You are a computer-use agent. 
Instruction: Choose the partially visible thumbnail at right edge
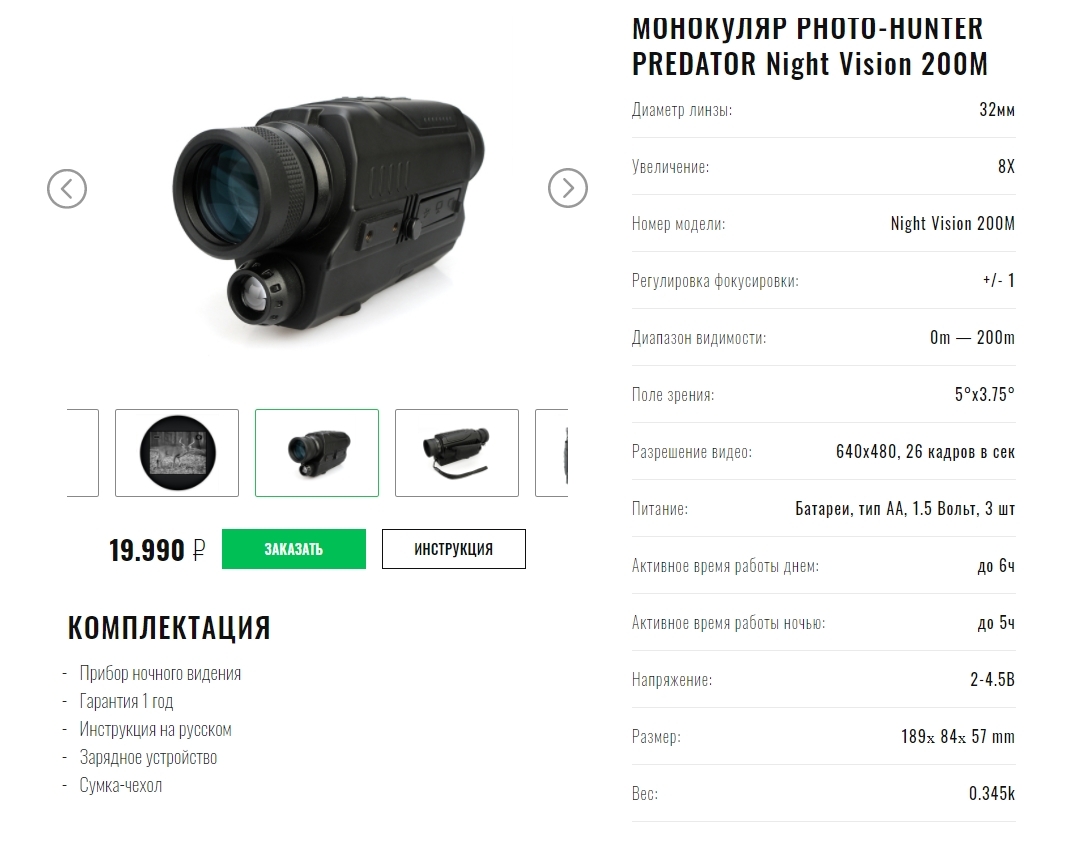[551, 453]
